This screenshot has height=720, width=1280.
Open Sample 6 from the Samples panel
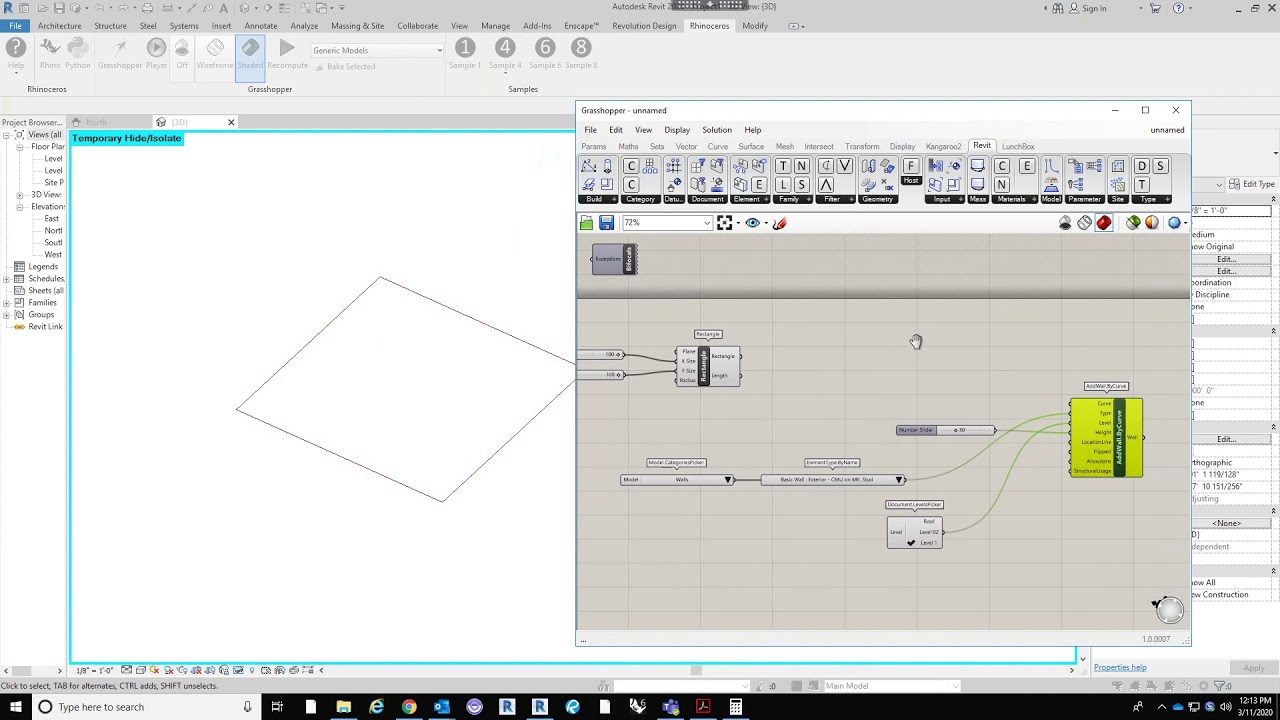click(x=545, y=53)
